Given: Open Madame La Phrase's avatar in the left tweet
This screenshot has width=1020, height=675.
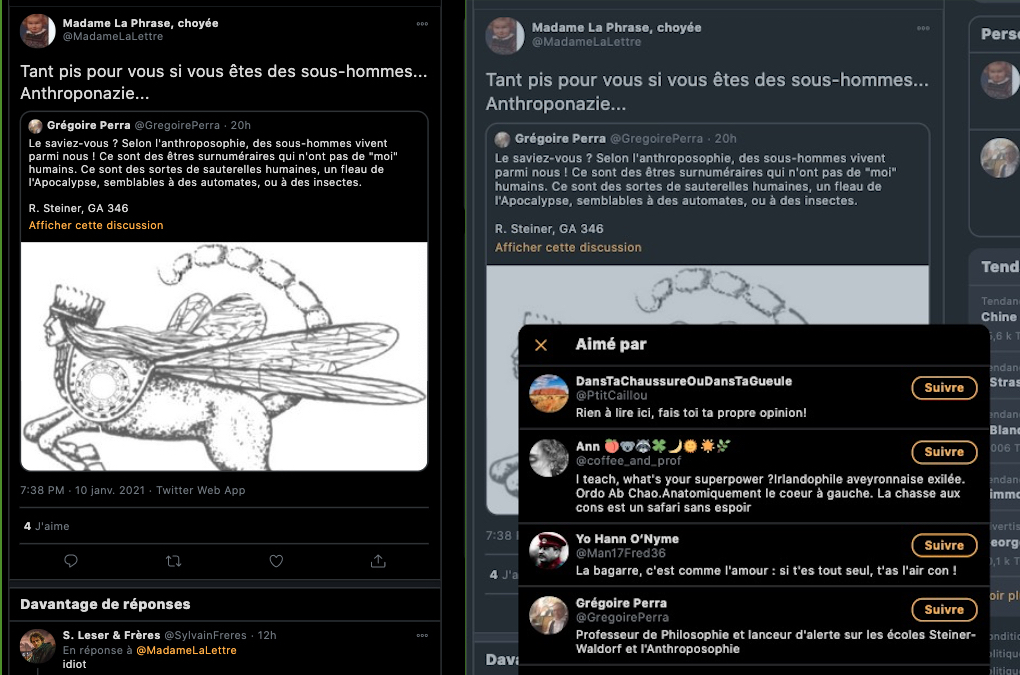Looking at the screenshot, I should tap(38, 31).
